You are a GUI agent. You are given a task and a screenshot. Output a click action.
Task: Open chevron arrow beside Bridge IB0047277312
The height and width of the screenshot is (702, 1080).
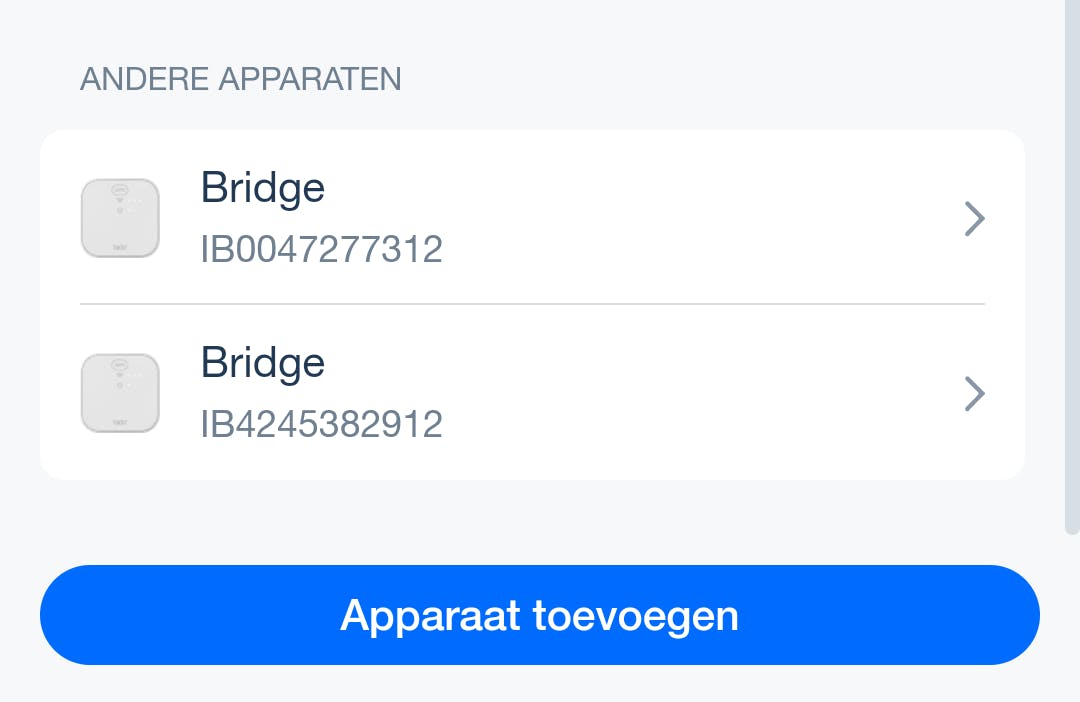974,219
